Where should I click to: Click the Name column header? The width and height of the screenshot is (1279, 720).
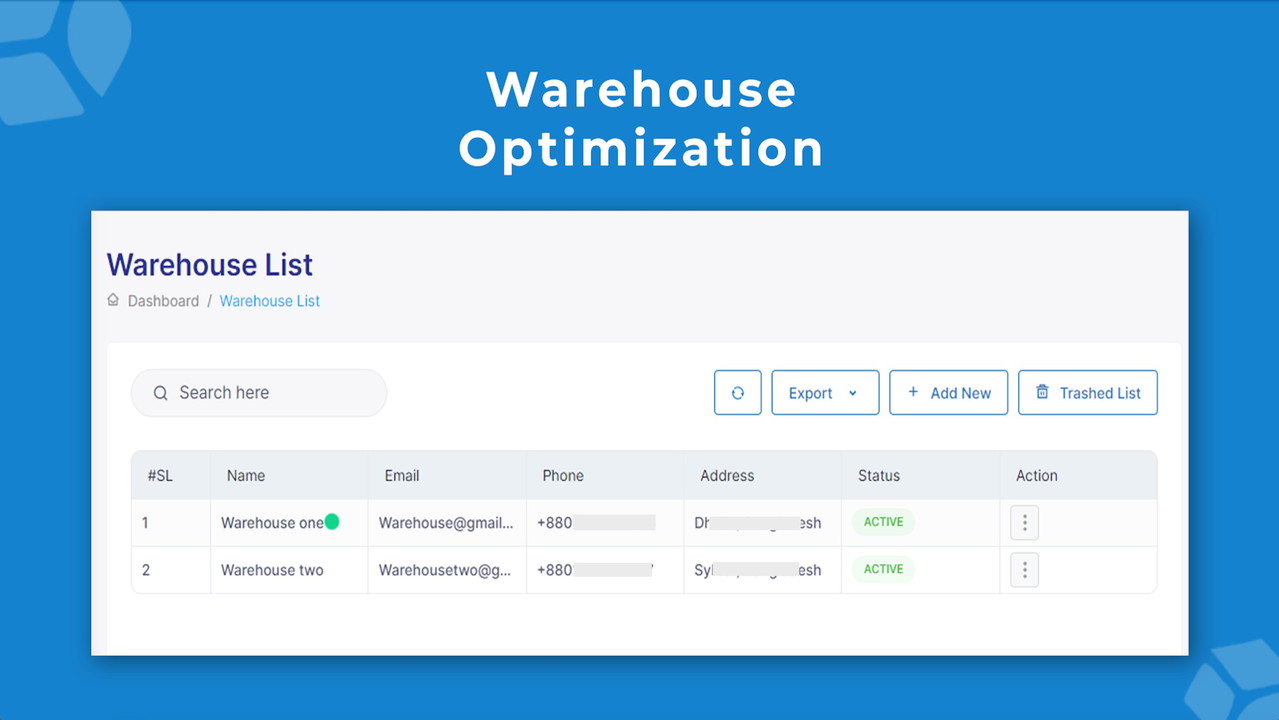[x=246, y=476]
